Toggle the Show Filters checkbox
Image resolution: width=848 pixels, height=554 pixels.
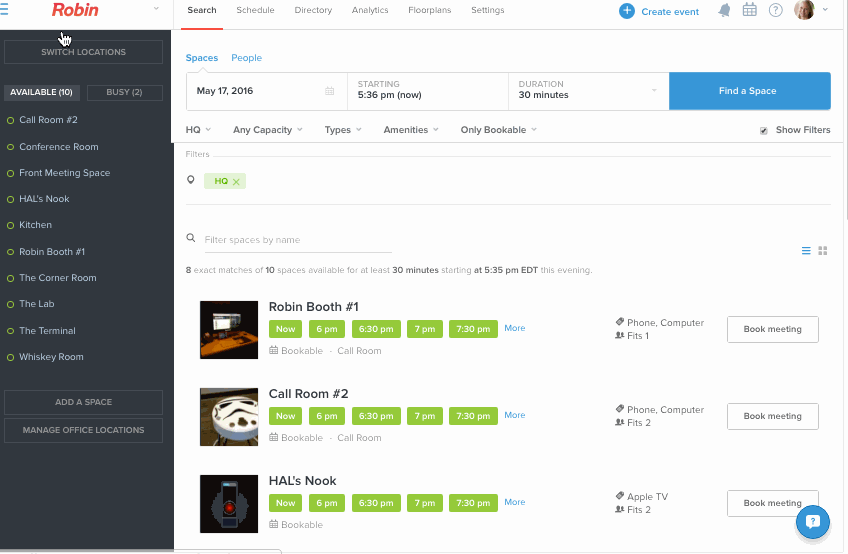click(x=764, y=130)
